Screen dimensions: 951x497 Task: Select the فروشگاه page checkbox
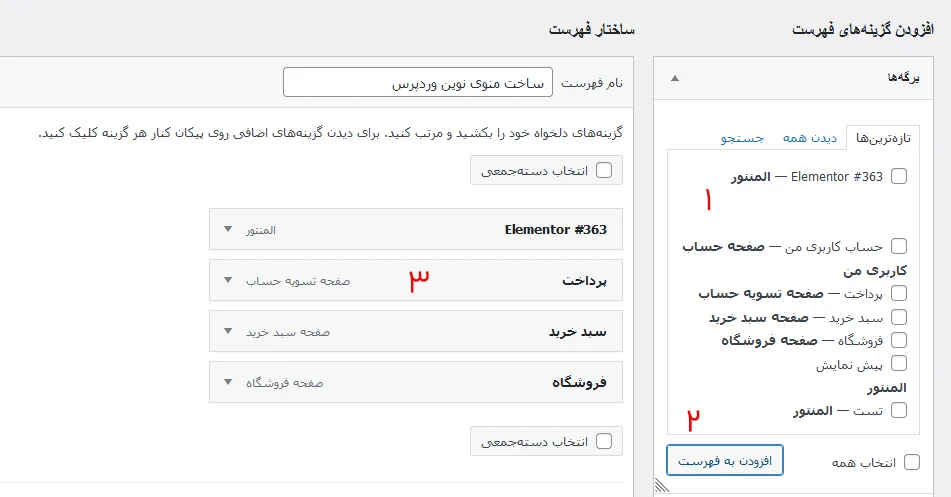tap(899, 340)
